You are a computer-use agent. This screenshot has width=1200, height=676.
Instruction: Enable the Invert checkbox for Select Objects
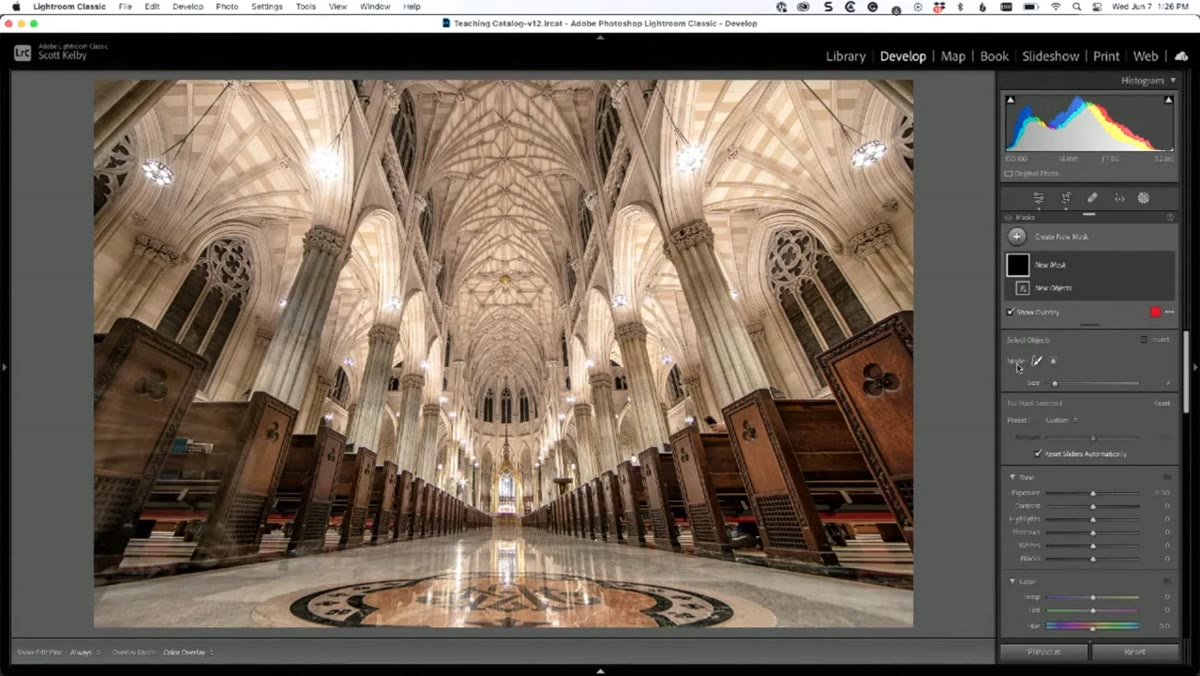point(1144,340)
